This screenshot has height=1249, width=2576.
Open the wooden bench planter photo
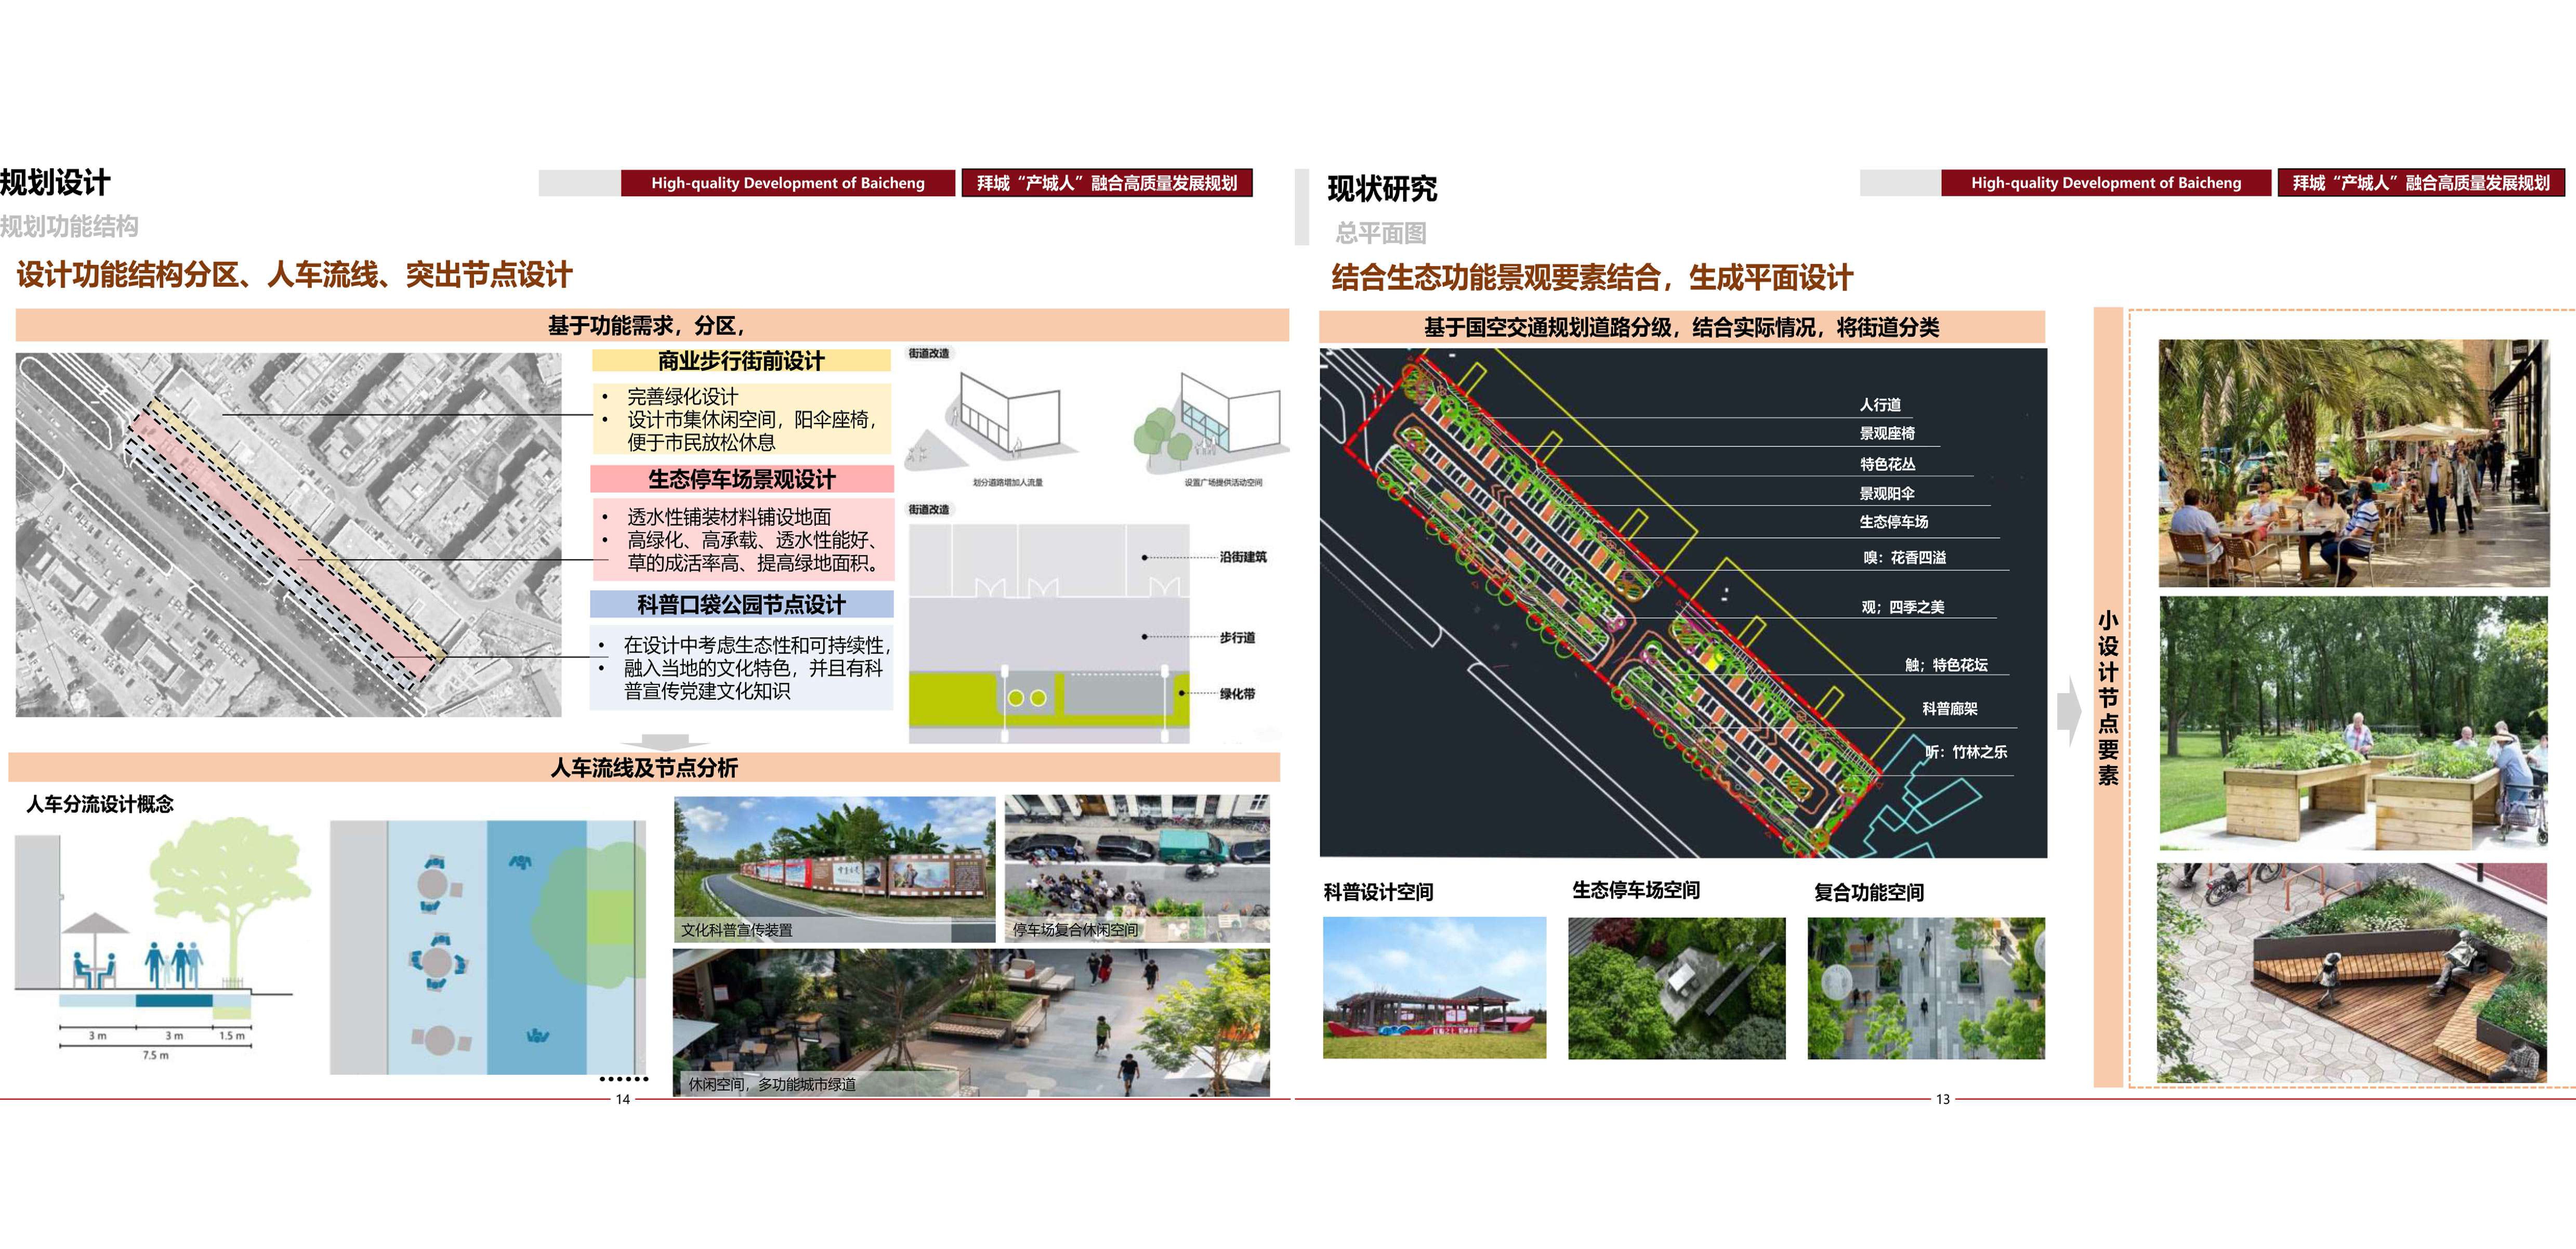[2353, 973]
